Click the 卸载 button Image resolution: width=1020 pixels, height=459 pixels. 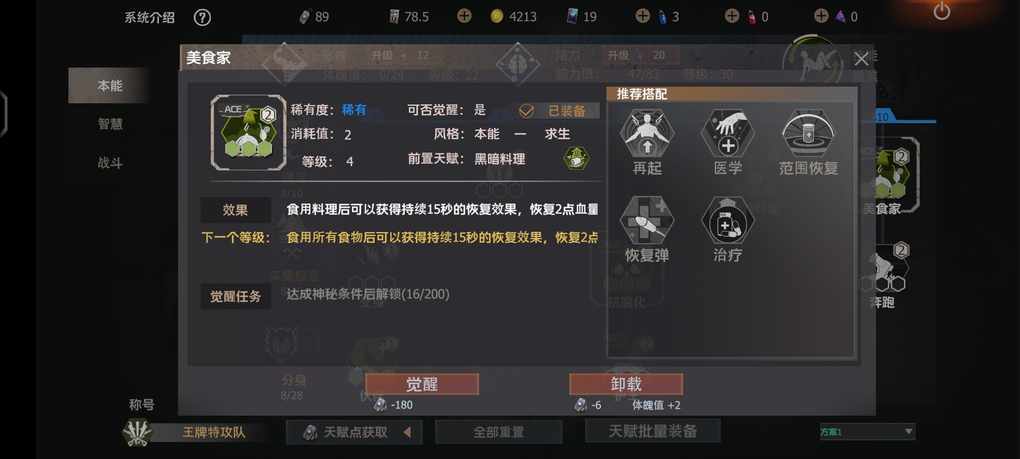coord(626,384)
